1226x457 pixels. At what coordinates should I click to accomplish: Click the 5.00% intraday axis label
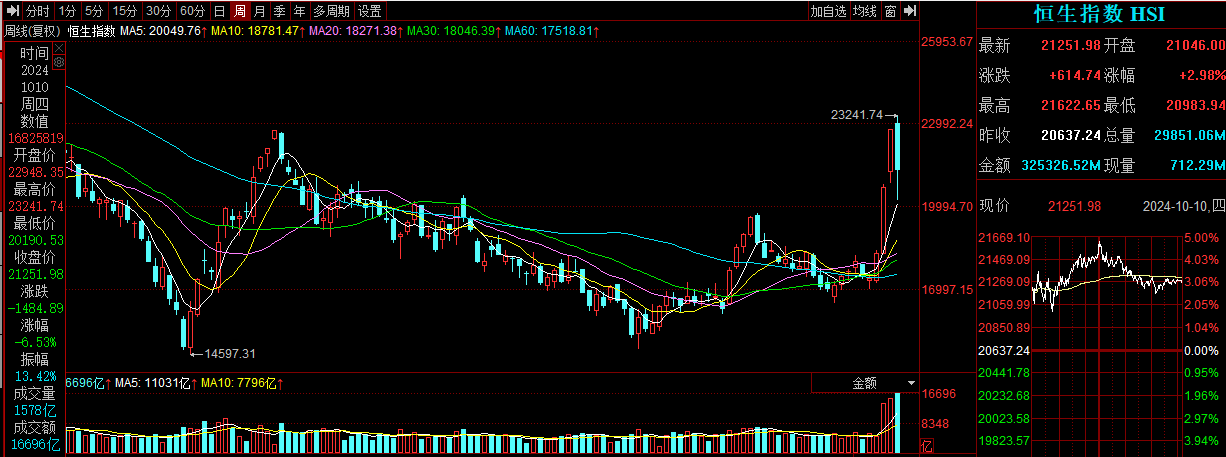(1202, 238)
